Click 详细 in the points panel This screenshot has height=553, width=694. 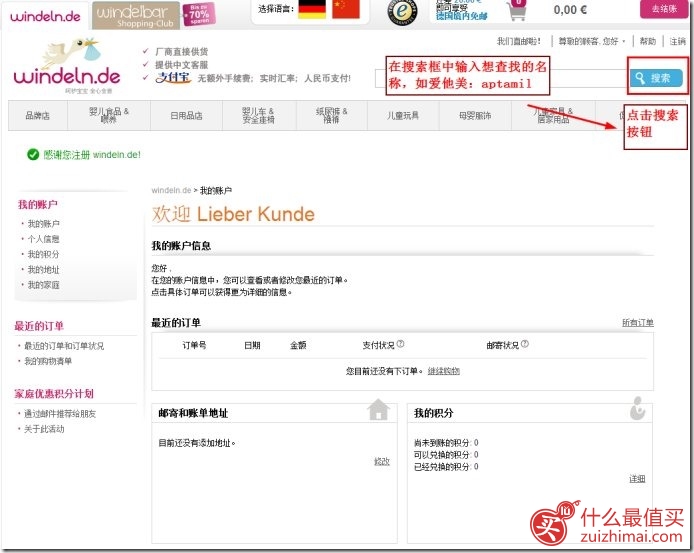pos(637,479)
